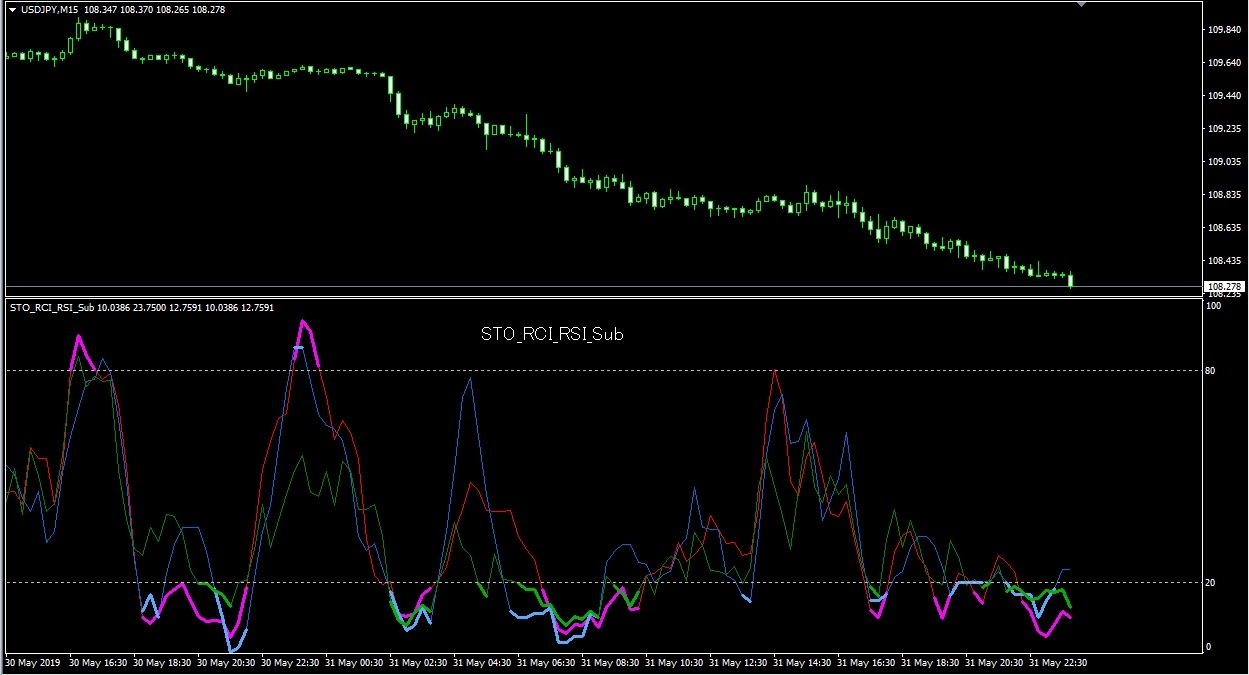Click the 31 May 16:30 time label

click(867, 662)
